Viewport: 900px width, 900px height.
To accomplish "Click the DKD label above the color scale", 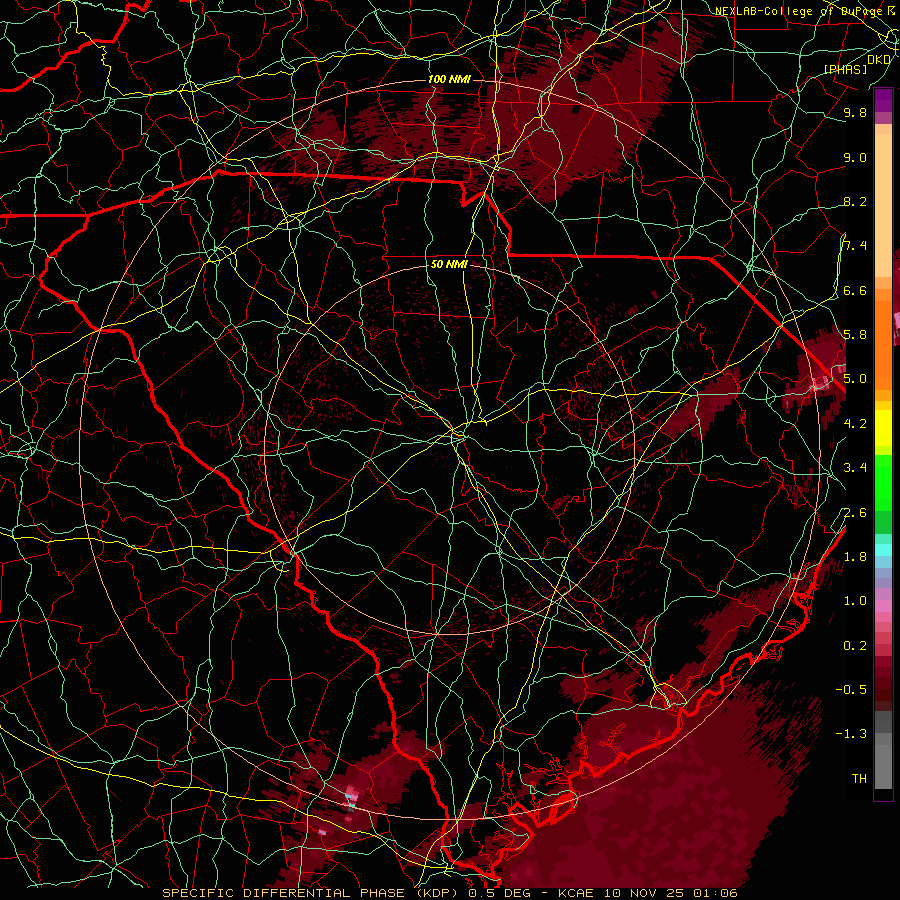I will 879,59.
